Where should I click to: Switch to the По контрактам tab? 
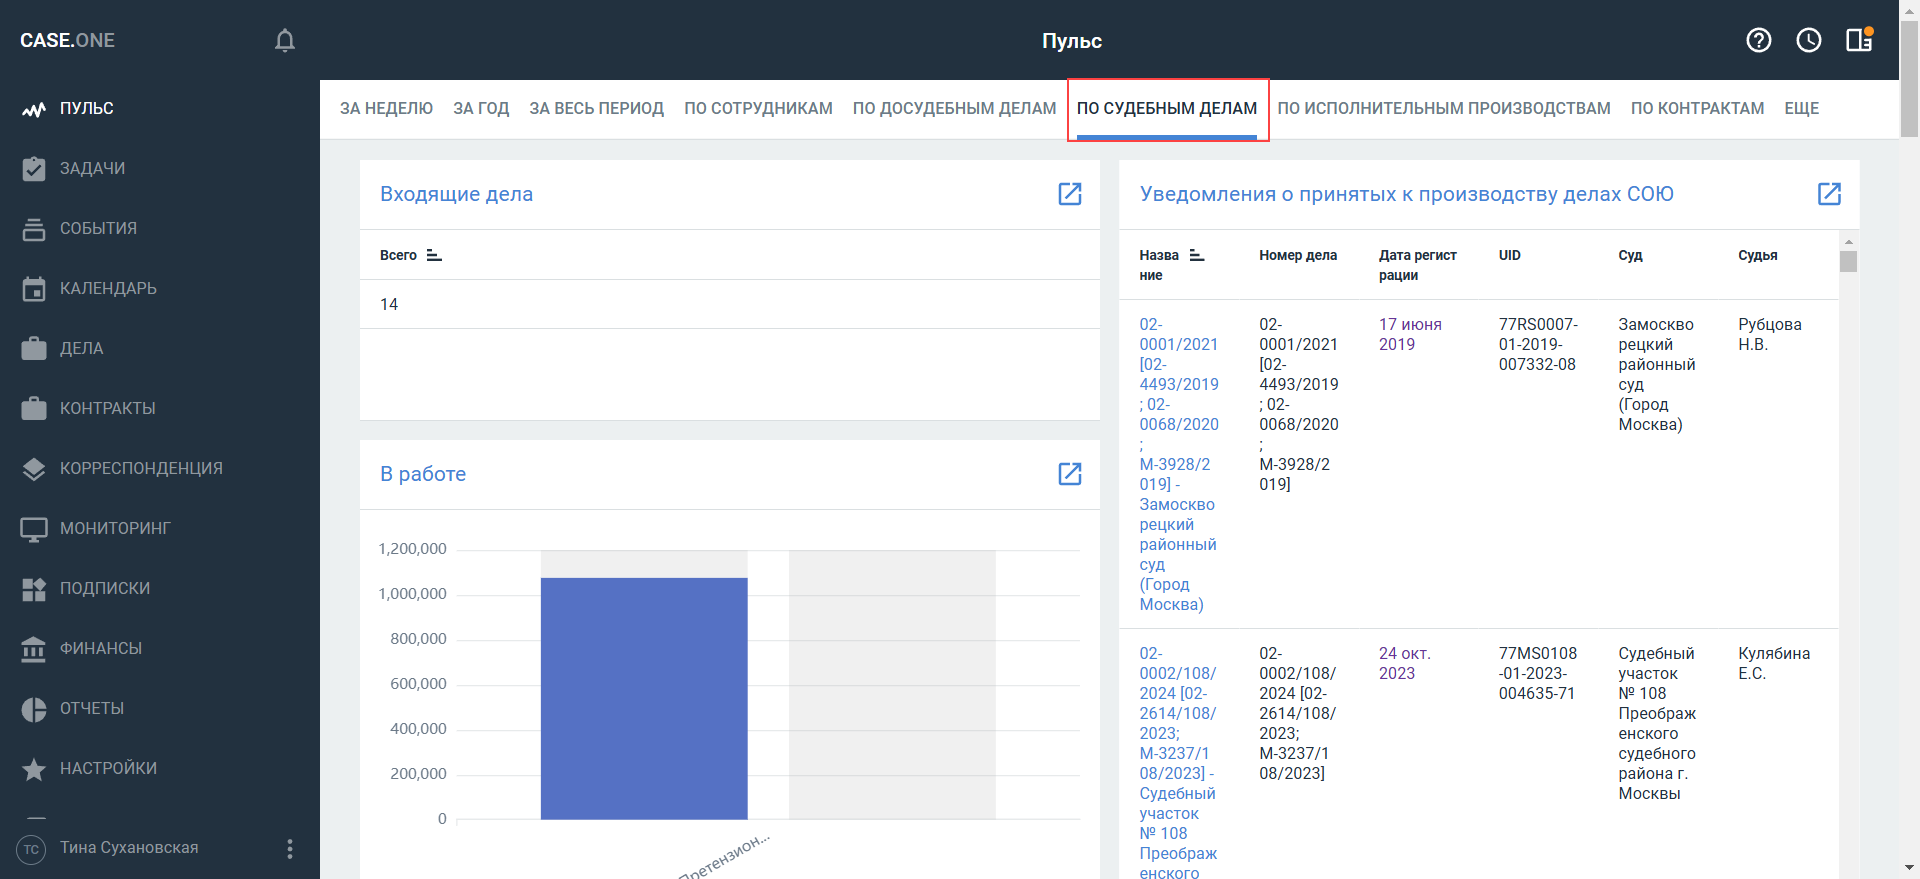(x=1697, y=108)
